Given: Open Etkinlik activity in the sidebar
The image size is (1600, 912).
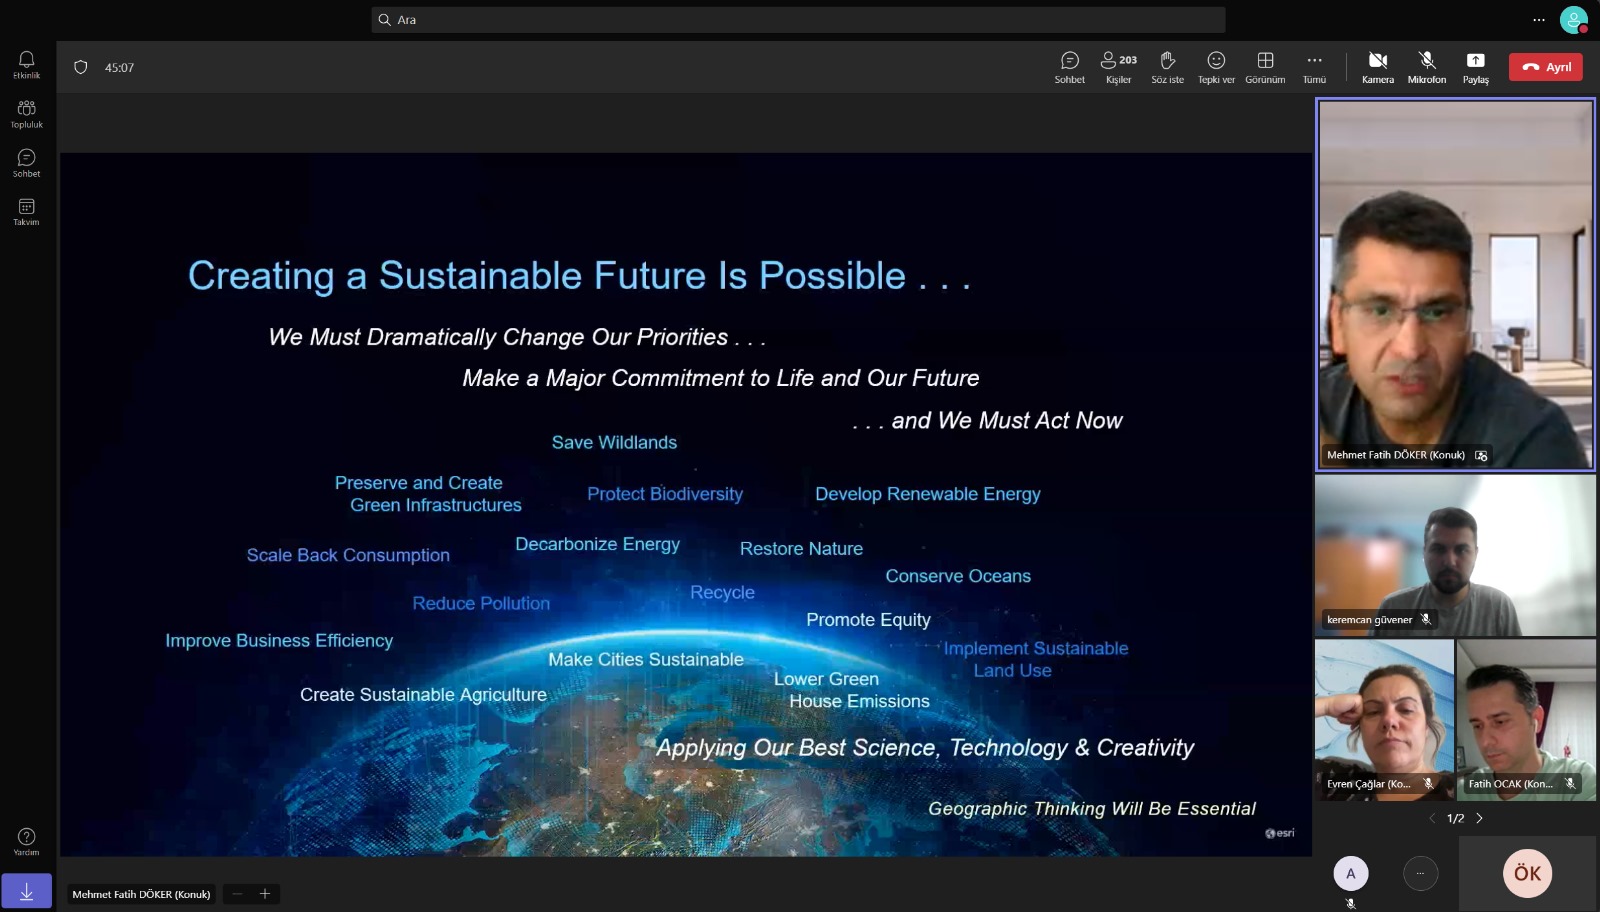Looking at the screenshot, I should [27, 65].
